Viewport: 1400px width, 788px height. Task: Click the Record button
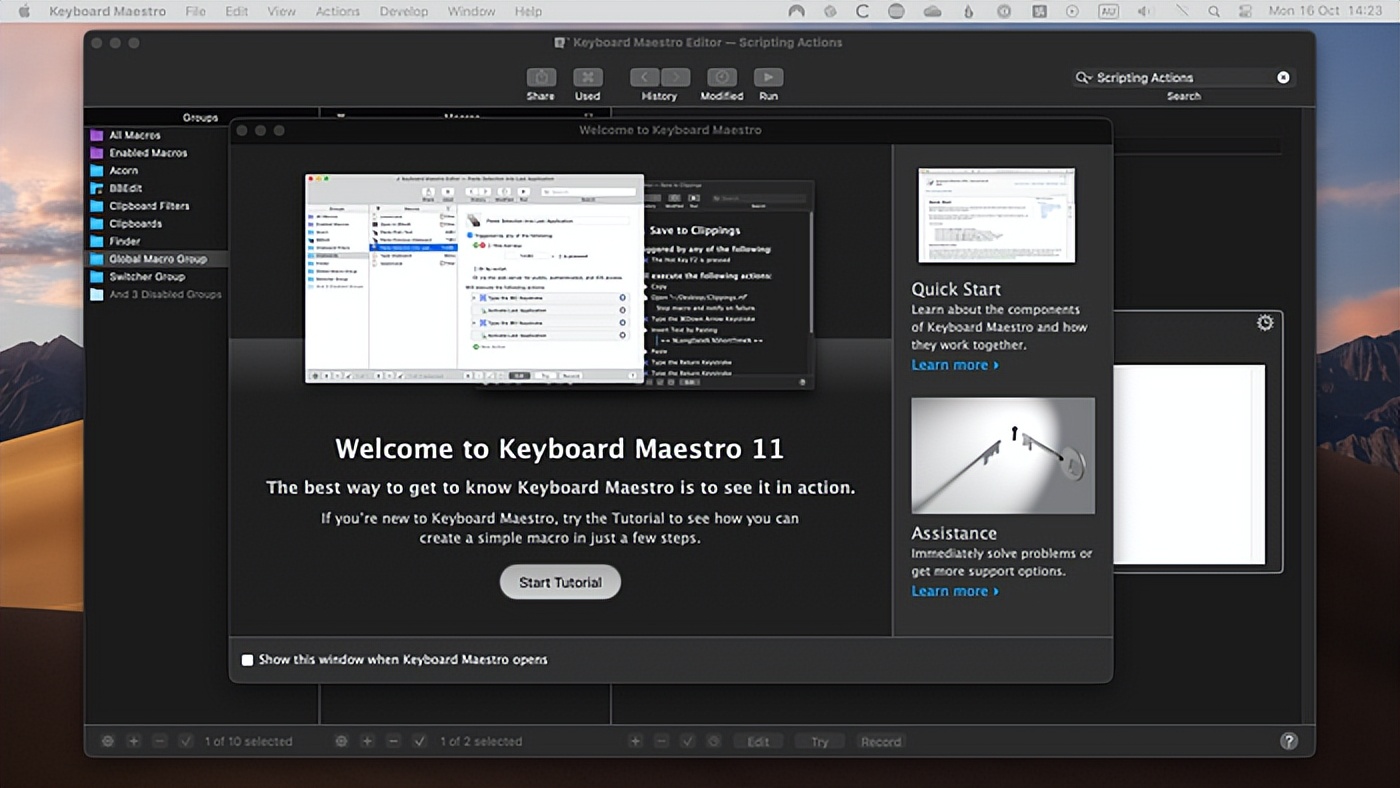tap(881, 741)
